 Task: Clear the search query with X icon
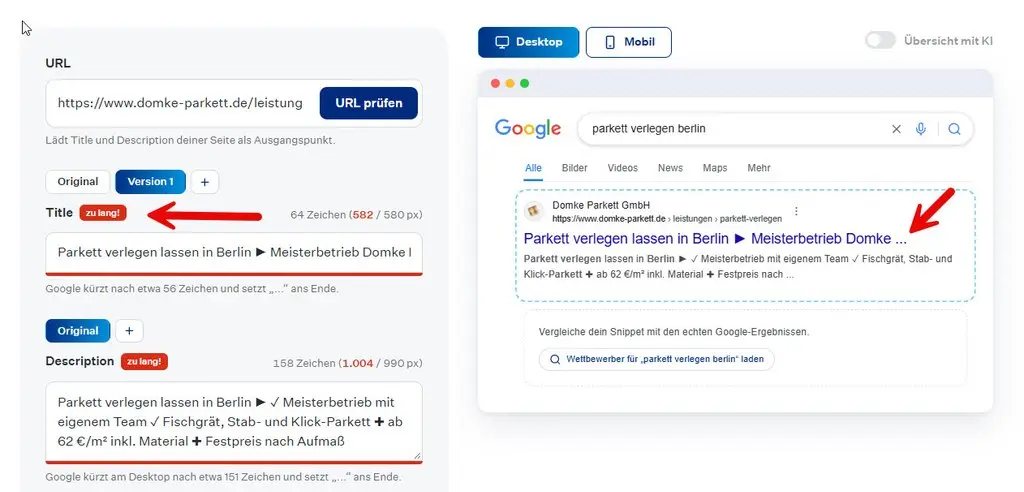tap(896, 129)
